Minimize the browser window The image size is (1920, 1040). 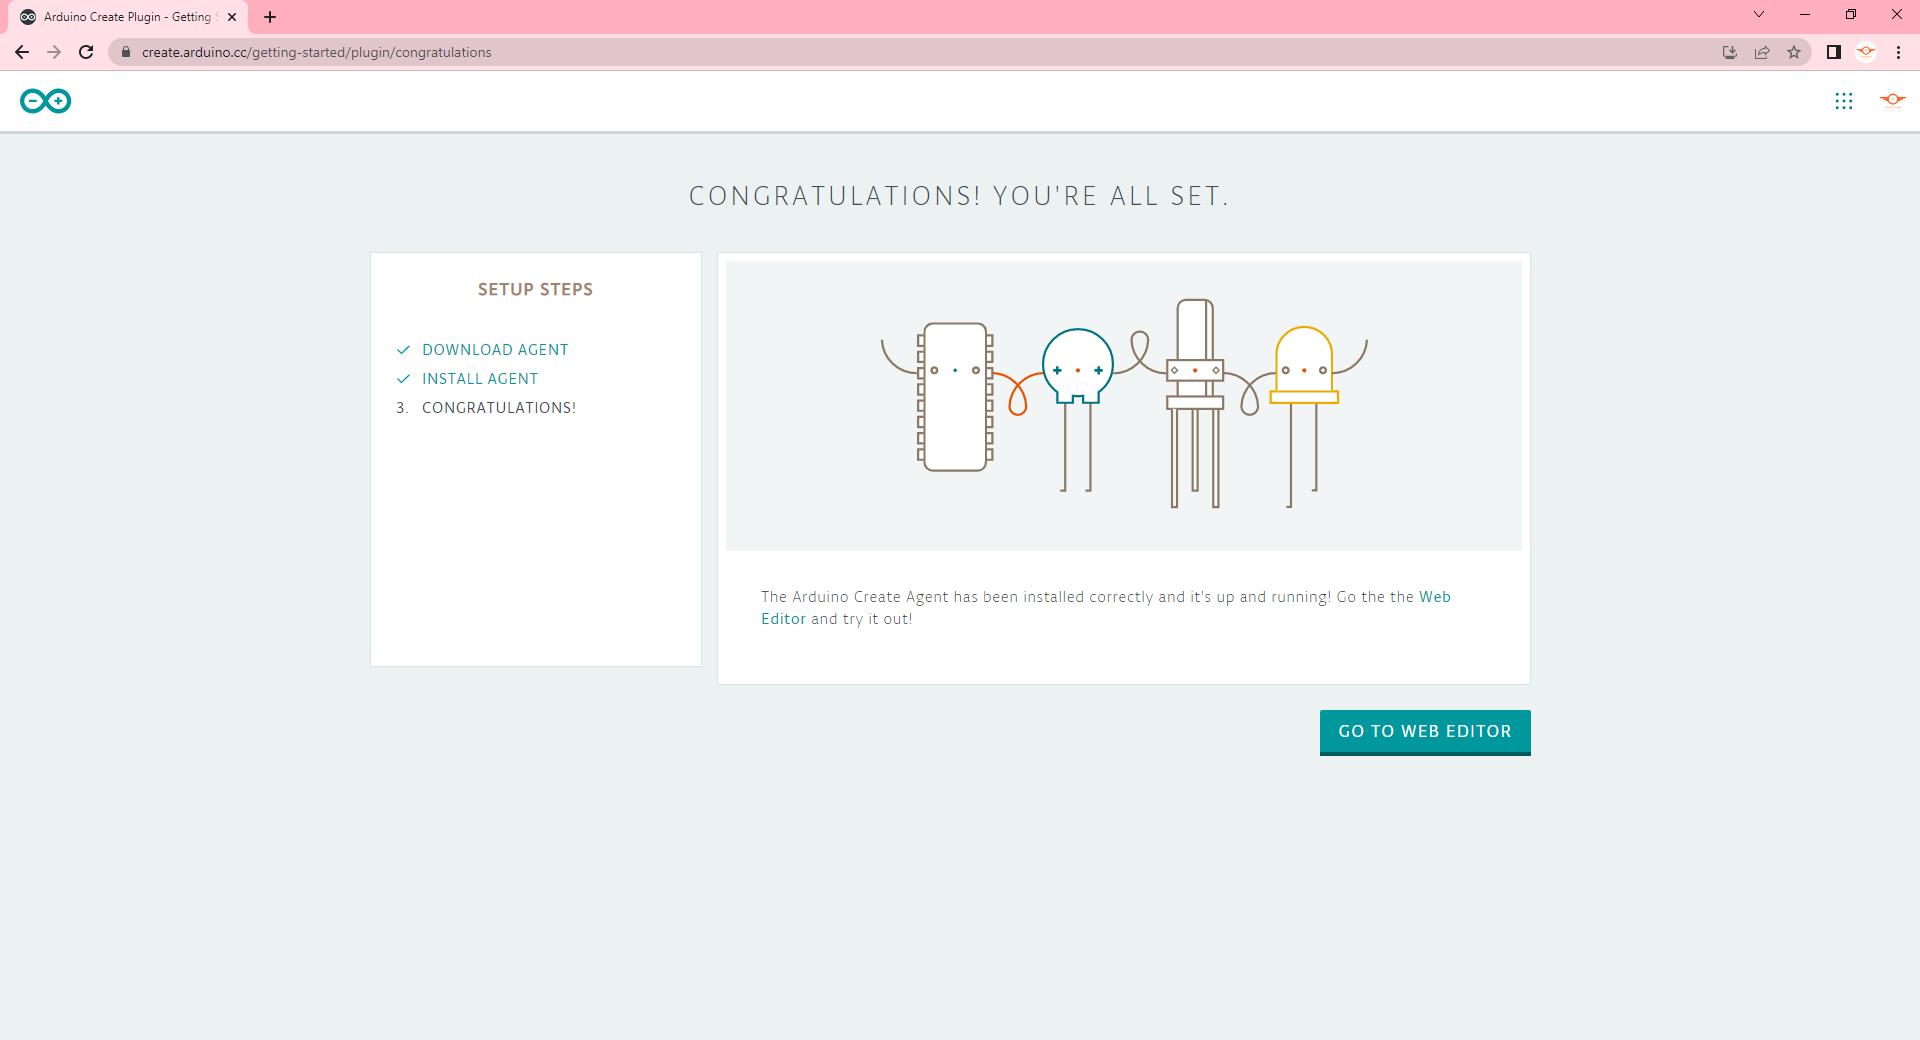[x=1805, y=15]
